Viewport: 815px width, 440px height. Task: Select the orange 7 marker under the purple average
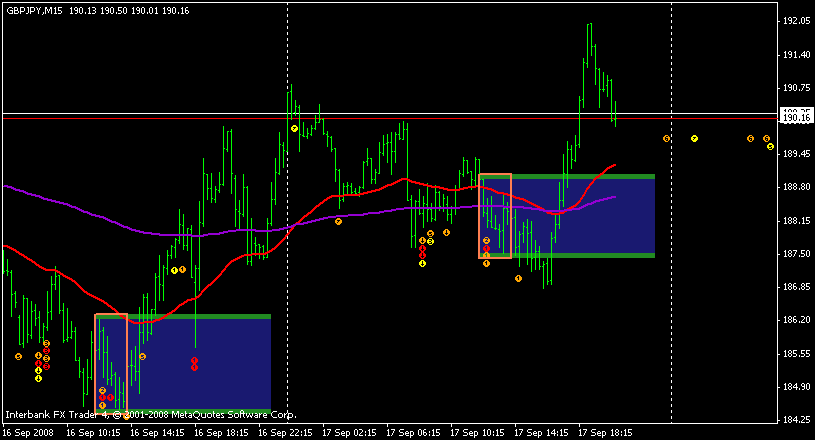[338, 222]
